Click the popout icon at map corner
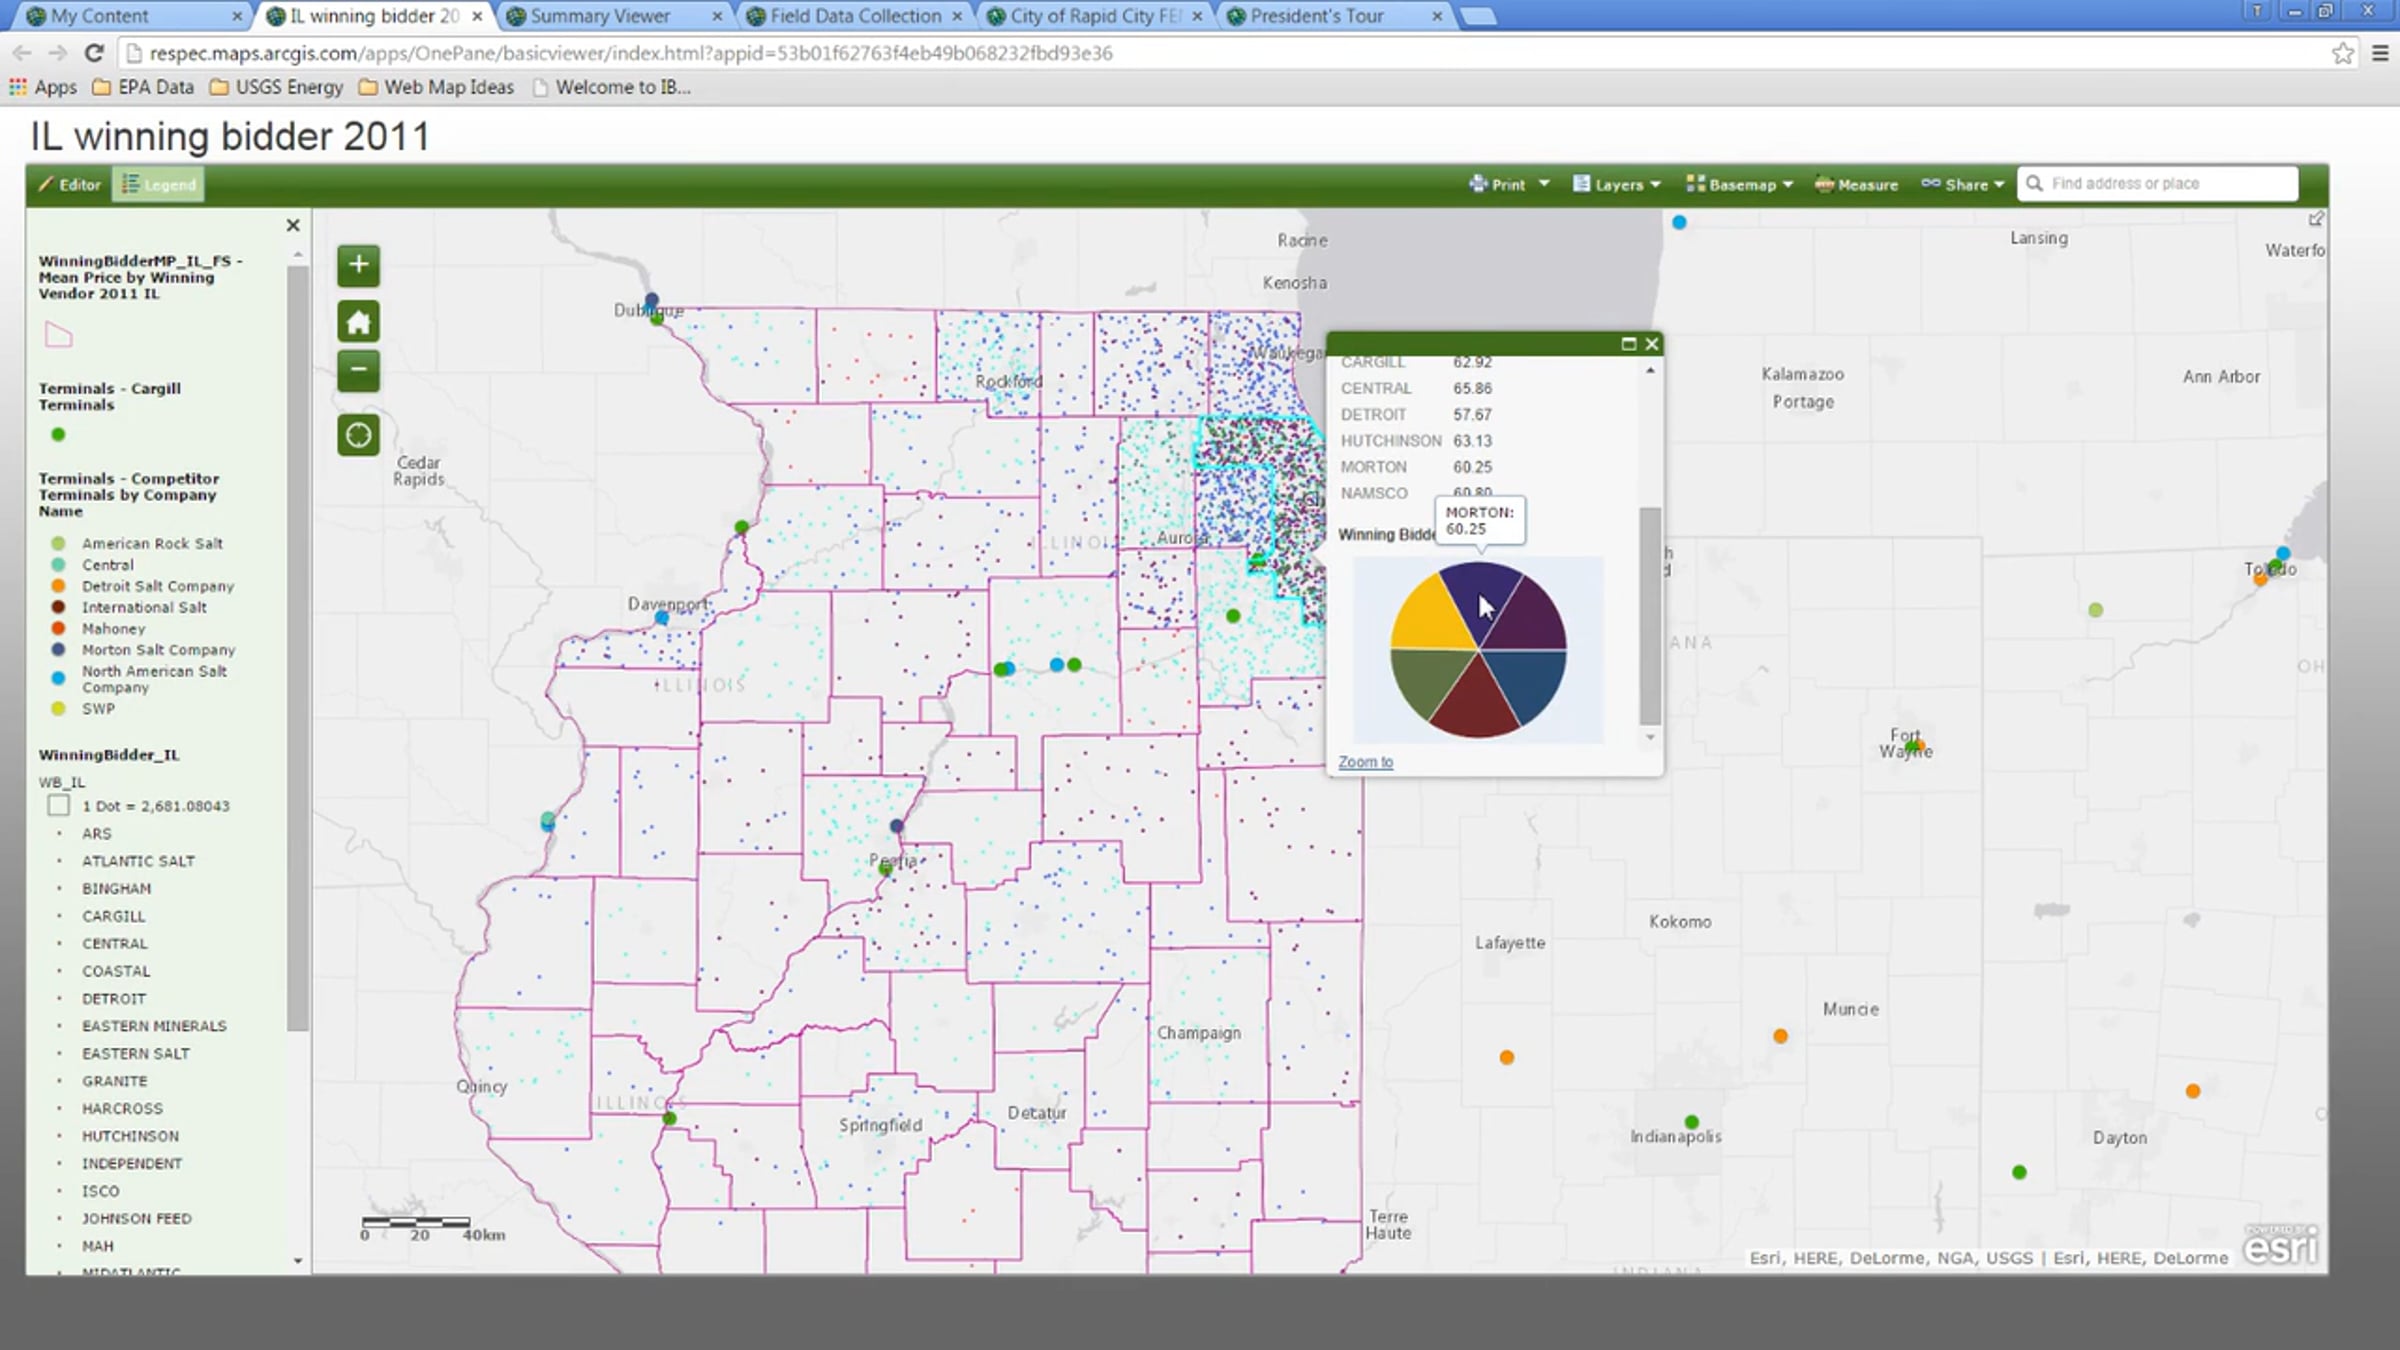The height and width of the screenshot is (1350, 2400). pyautogui.click(x=2316, y=219)
